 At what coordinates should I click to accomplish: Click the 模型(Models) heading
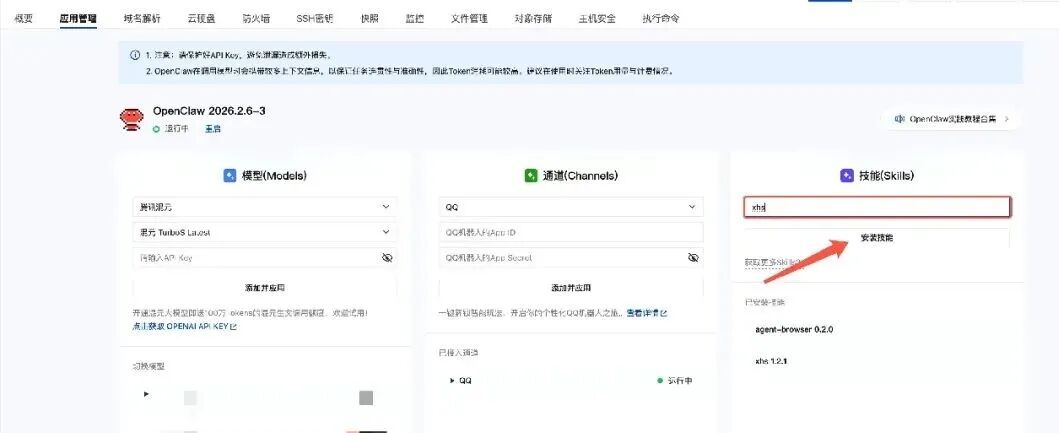(x=274, y=176)
